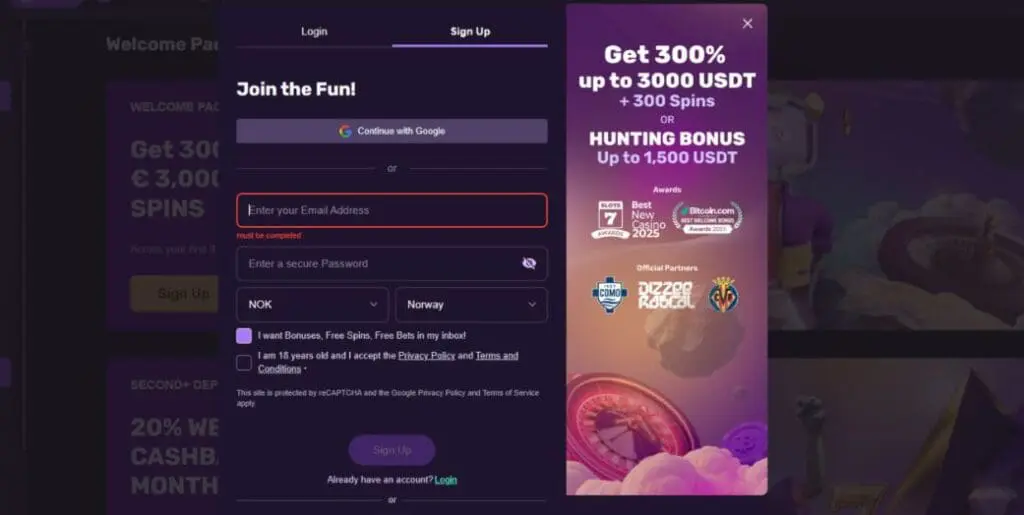
Task: Click the Bitcoin.com award badge
Action: point(707,218)
